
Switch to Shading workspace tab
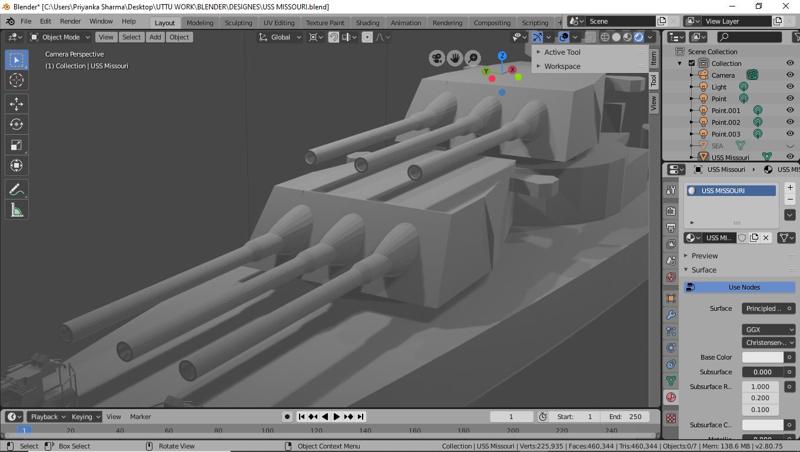(x=367, y=23)
